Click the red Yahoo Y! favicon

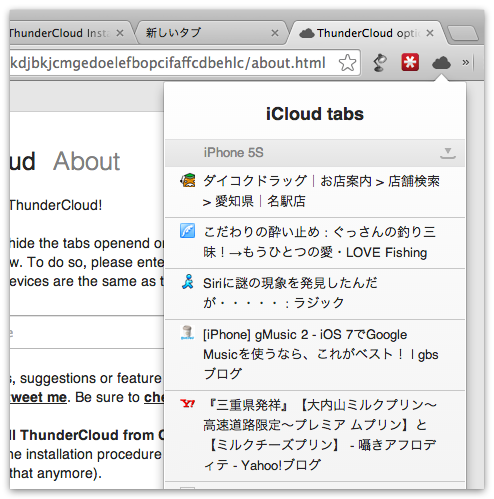click(x=188, y=404)
